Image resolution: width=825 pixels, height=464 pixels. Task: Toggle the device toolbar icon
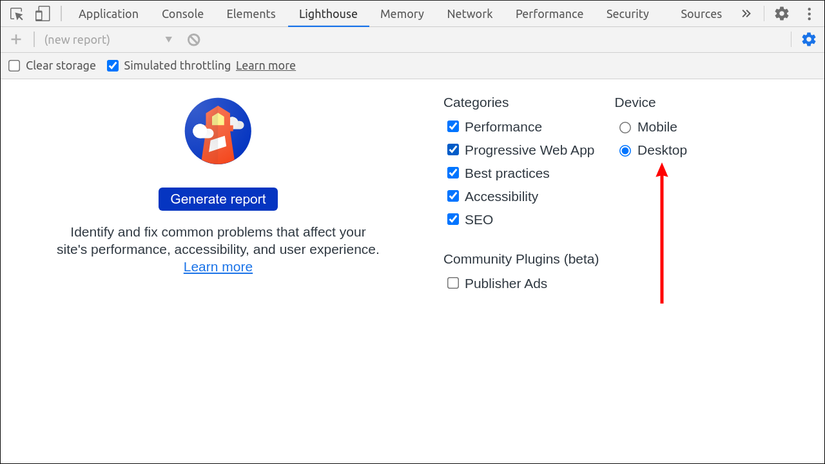(x=42, y=14)
